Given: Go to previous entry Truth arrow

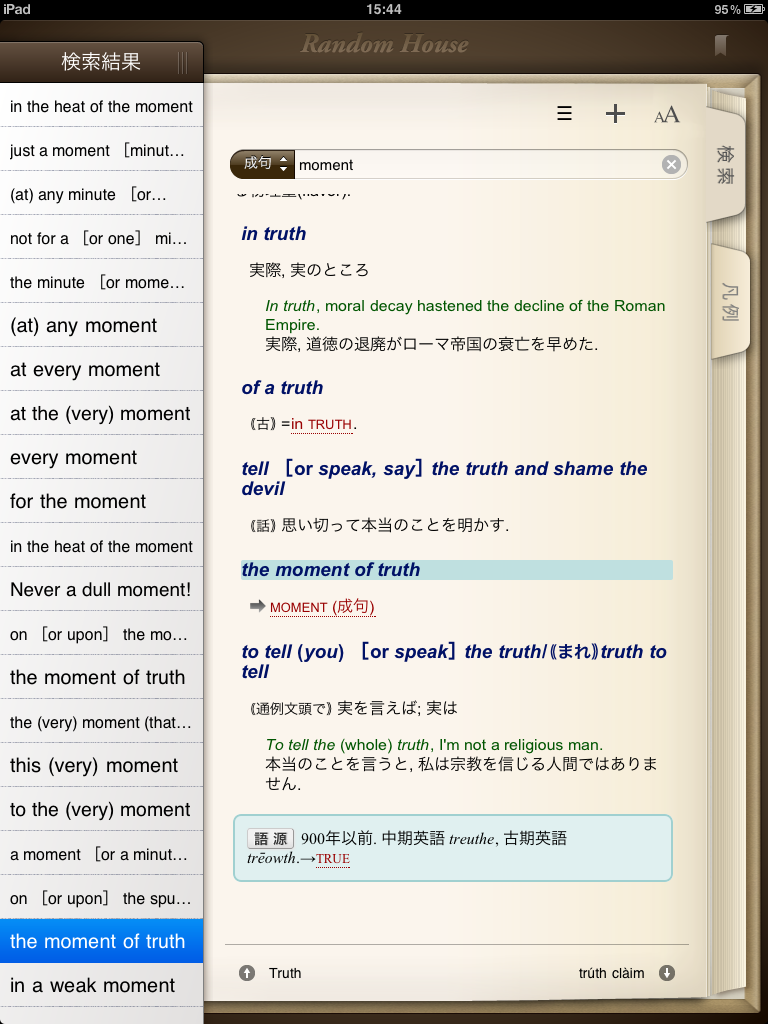Looking at the screenshot, I should click(247, 973).
